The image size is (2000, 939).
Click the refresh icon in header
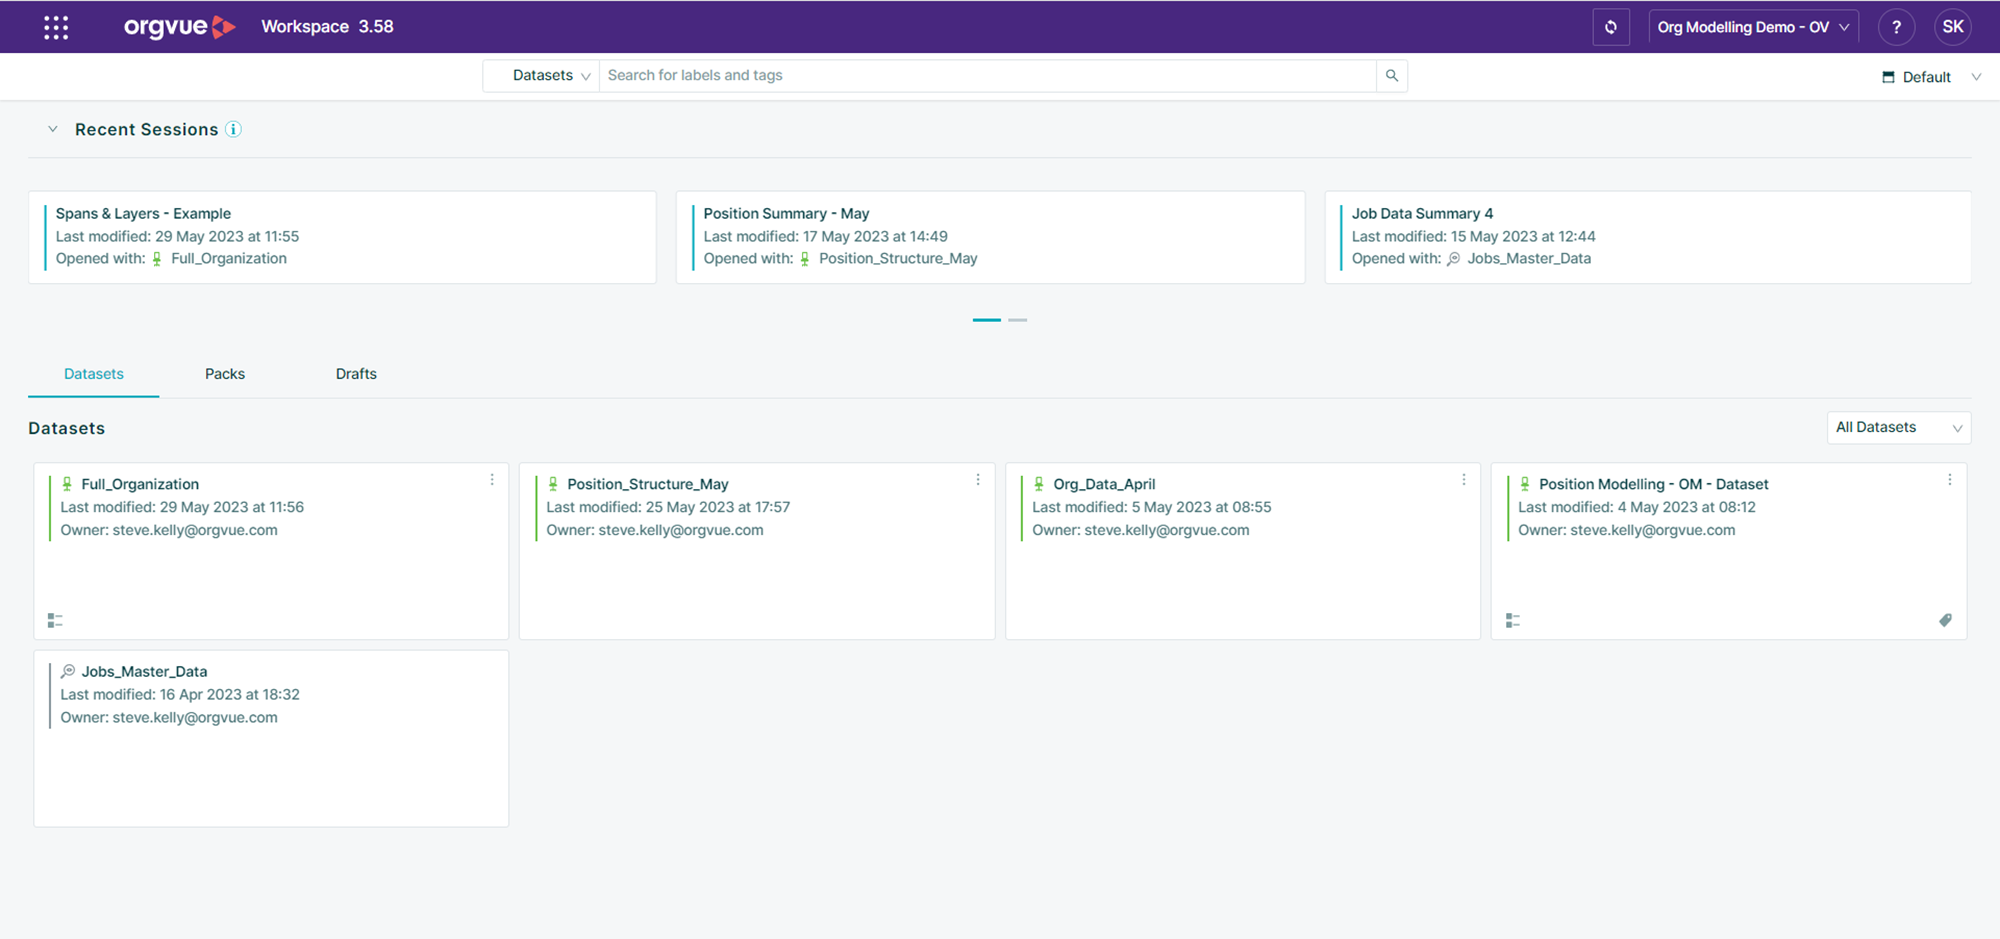[1610, 27]
